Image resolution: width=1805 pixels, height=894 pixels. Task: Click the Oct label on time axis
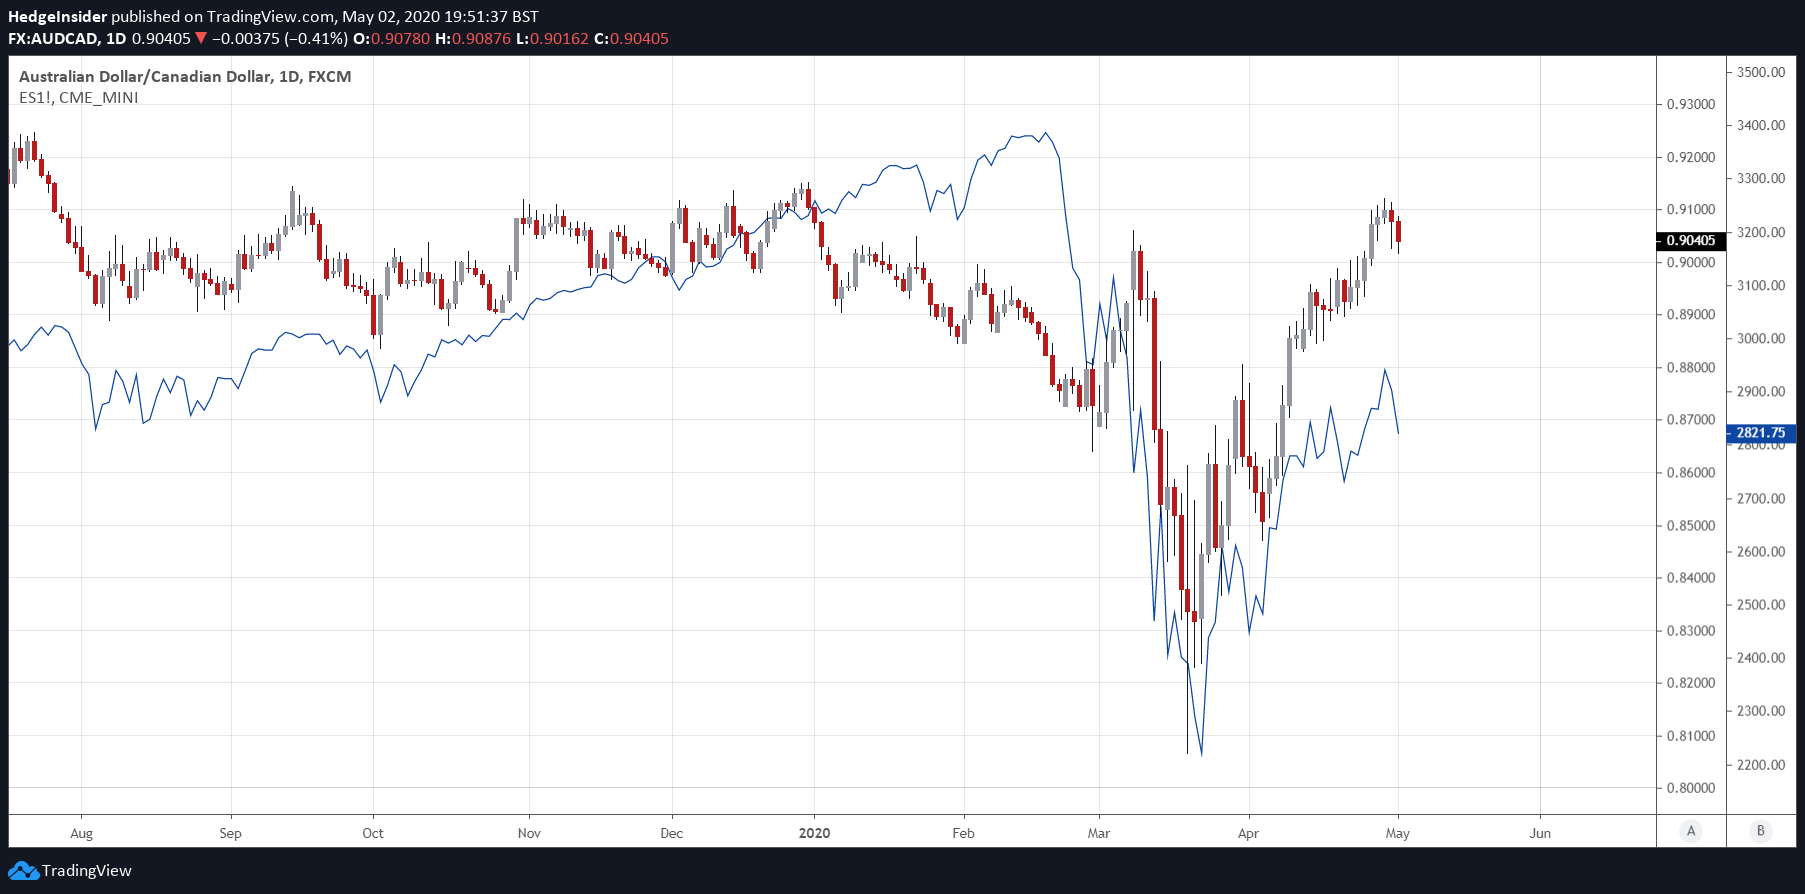tap(373, 833)
